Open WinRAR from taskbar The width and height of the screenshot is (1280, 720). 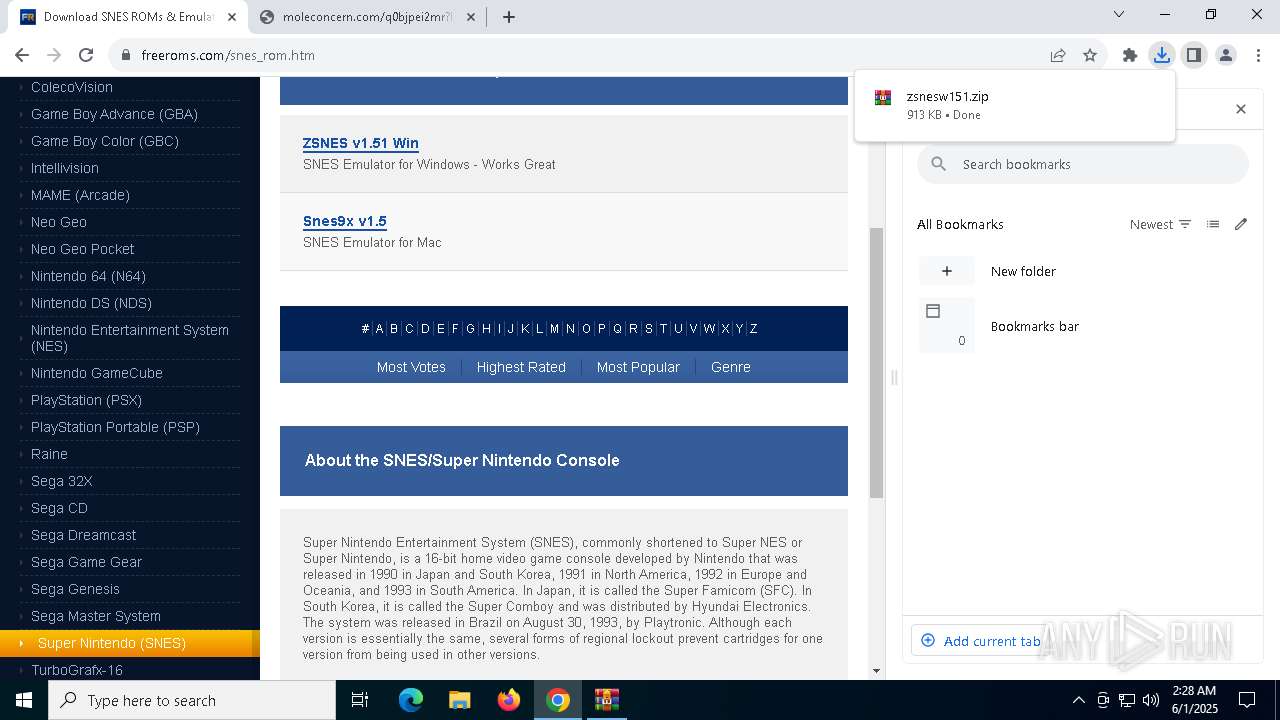point(607,700)
